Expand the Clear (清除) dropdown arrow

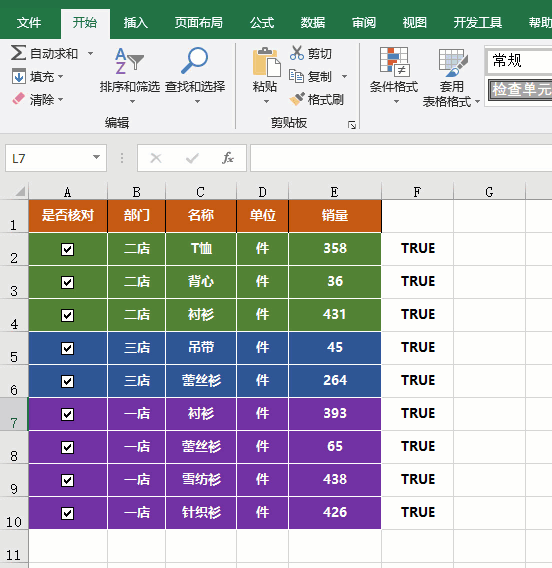click(60, 99)
